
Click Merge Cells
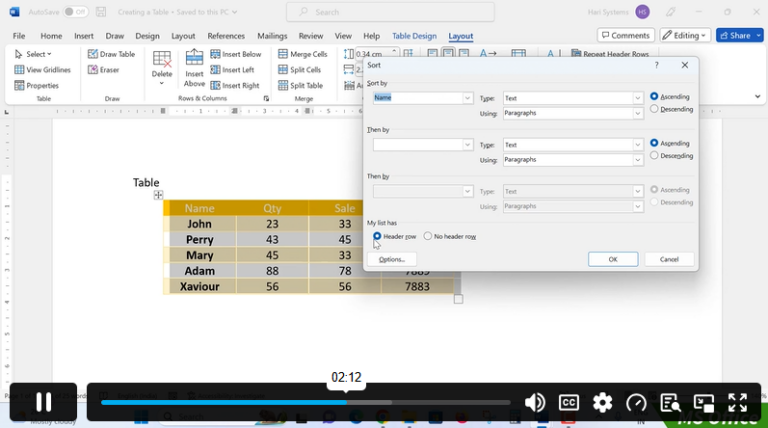(303, 54)
